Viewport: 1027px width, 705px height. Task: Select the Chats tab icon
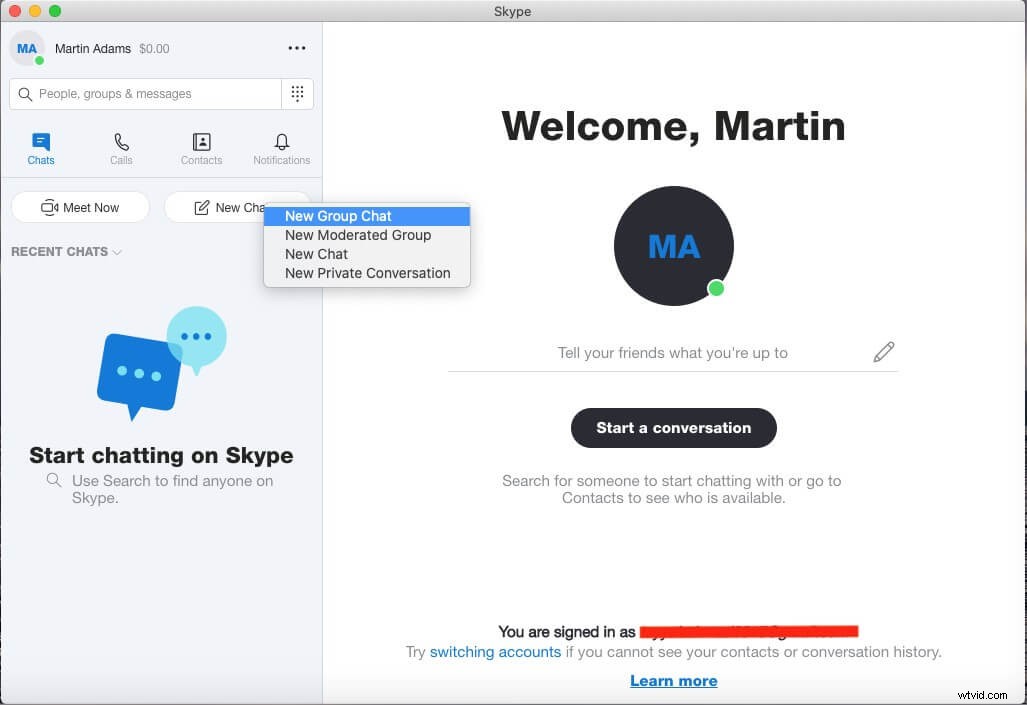coord(40,142)
